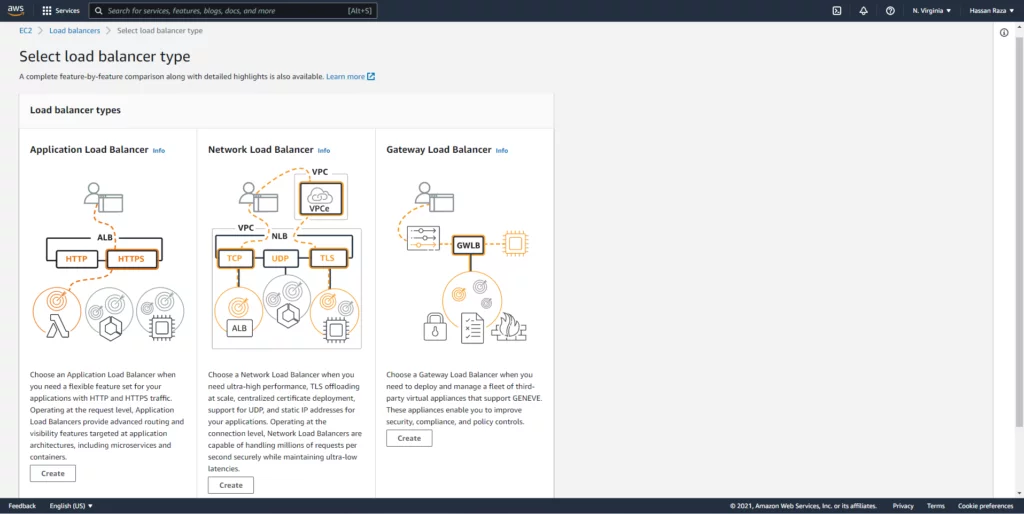
Task: Click the TCP box in NLB diagram
Action: coord(234,259)
